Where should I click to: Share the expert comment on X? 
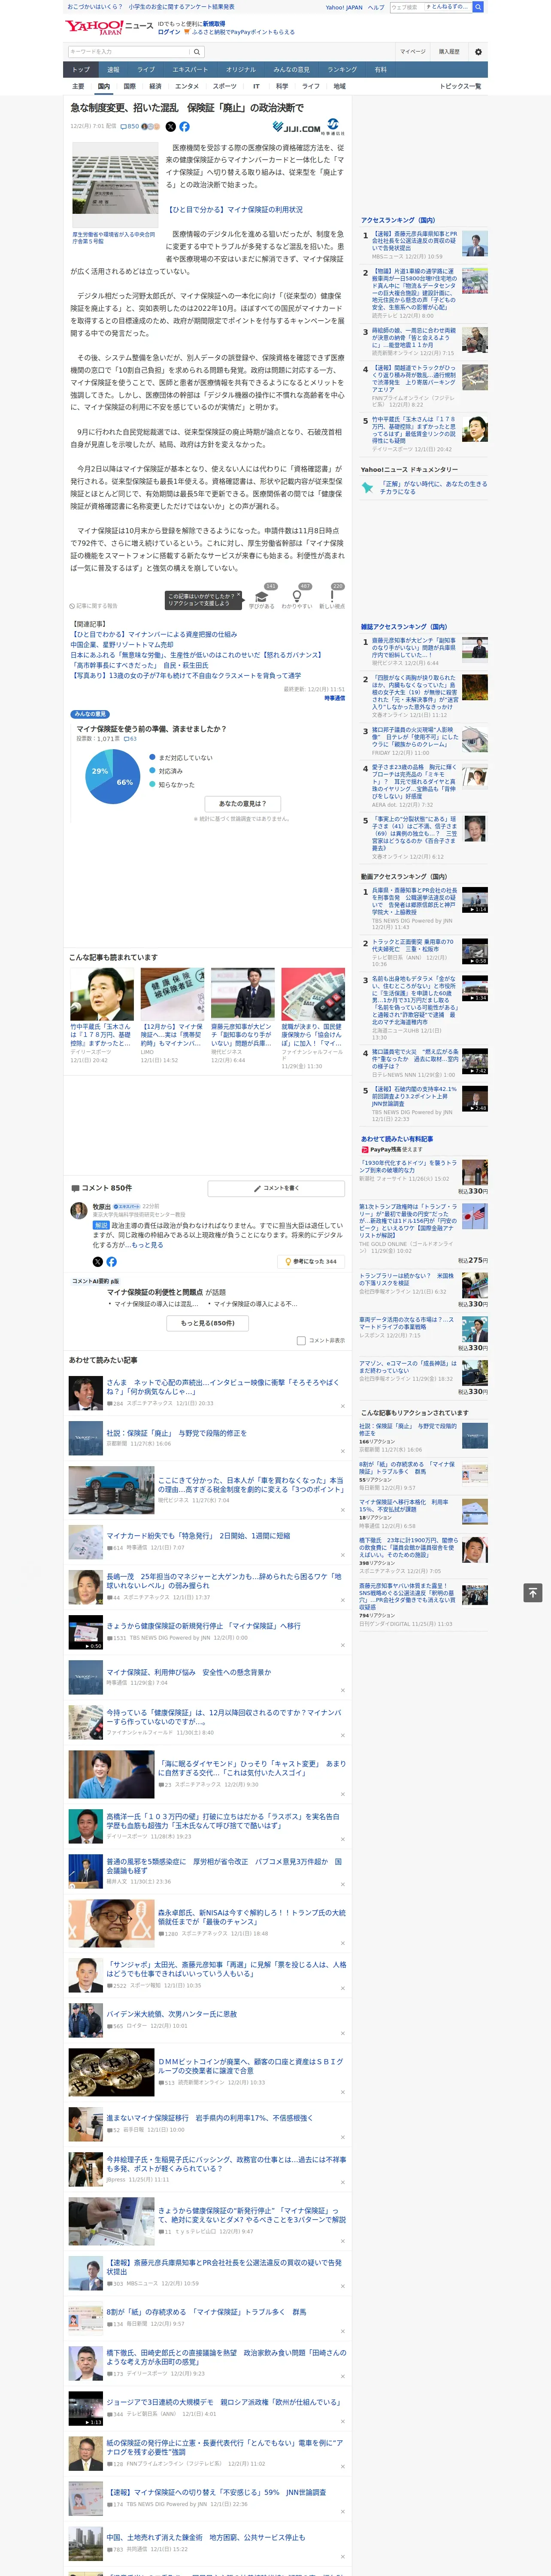[x=97, y=1262]
